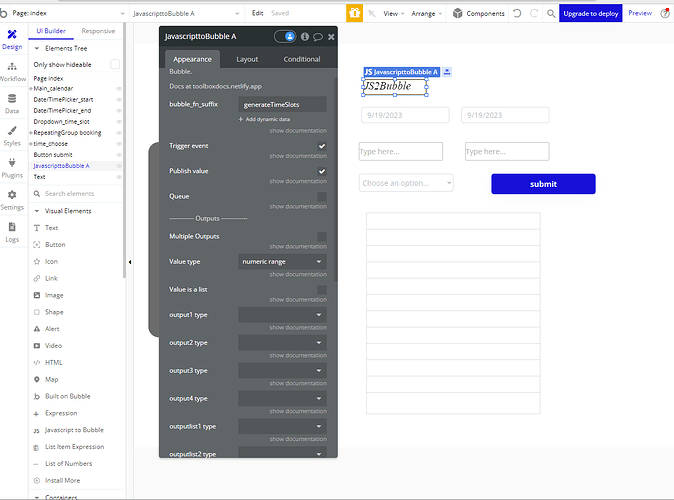Uncheck the Trigger event checkbox

click(x=322, y=146)
